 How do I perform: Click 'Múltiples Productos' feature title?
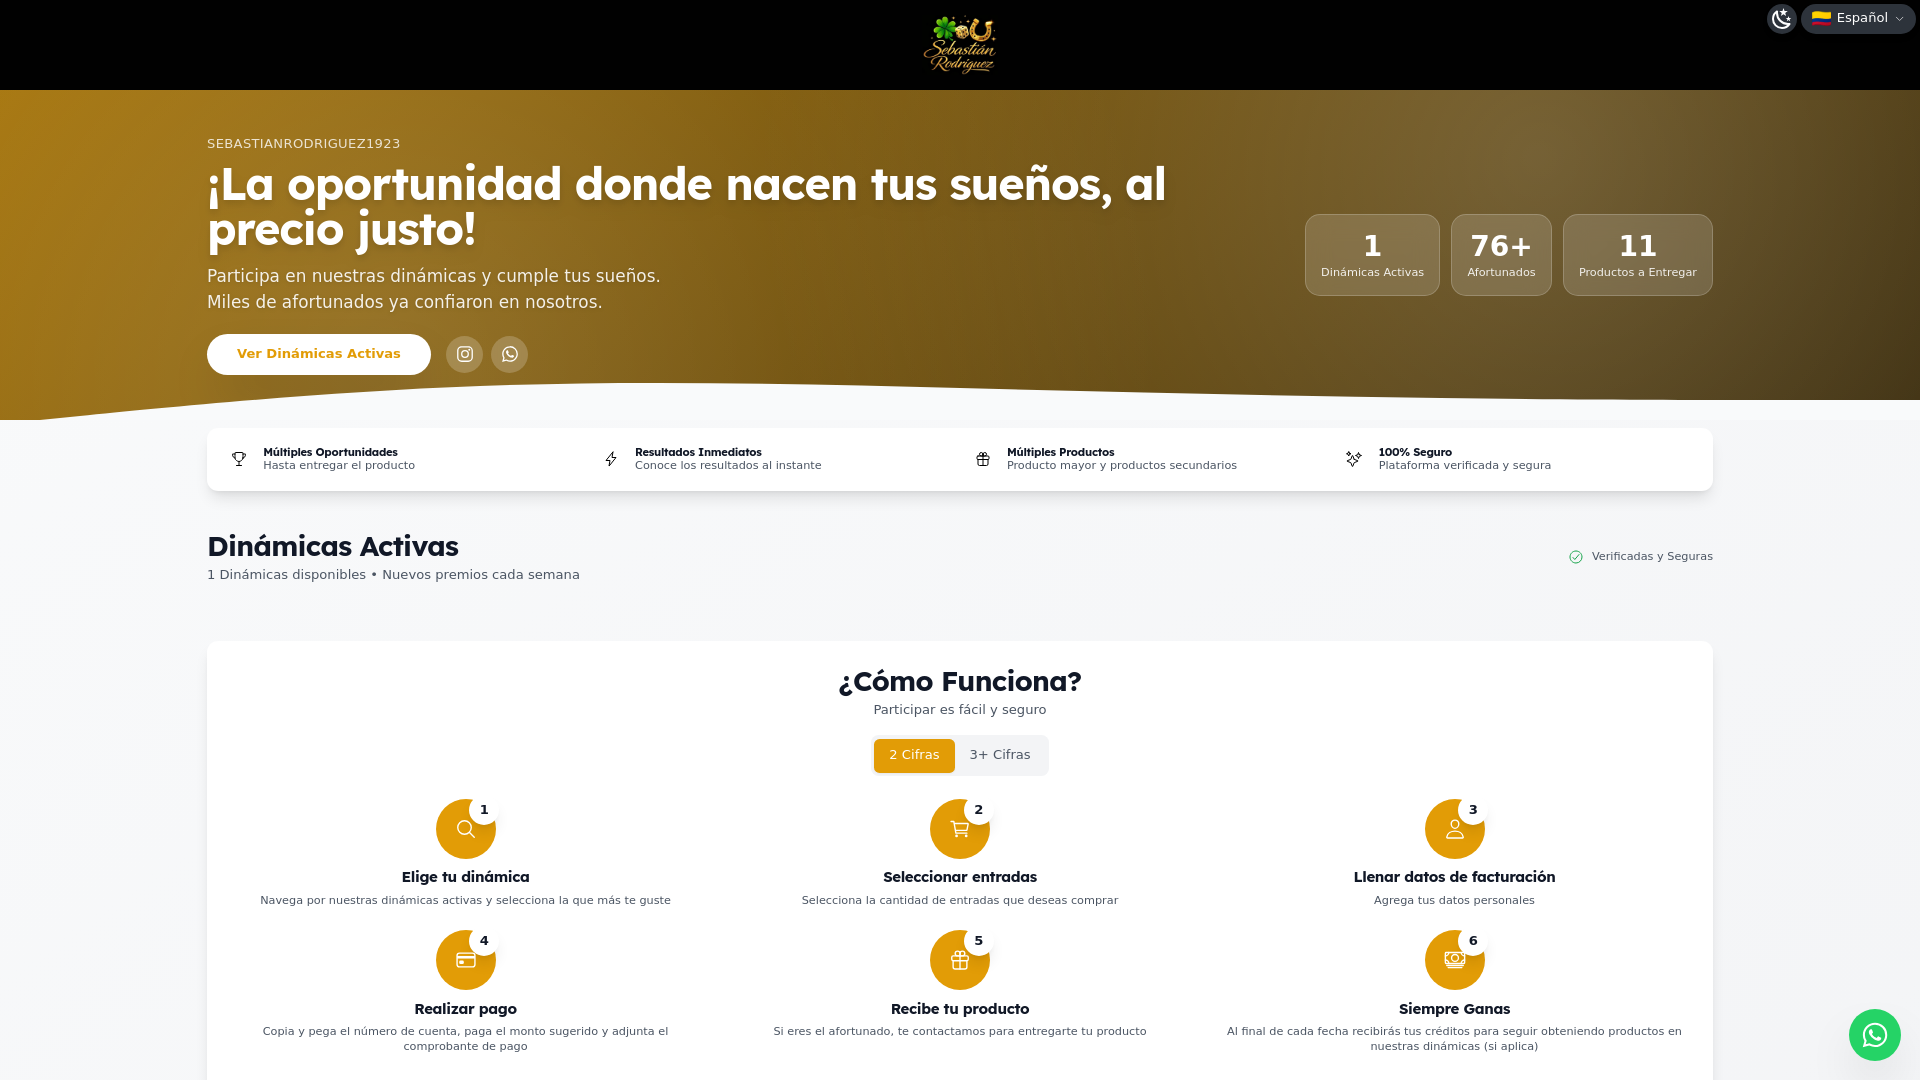(1061, 453)
